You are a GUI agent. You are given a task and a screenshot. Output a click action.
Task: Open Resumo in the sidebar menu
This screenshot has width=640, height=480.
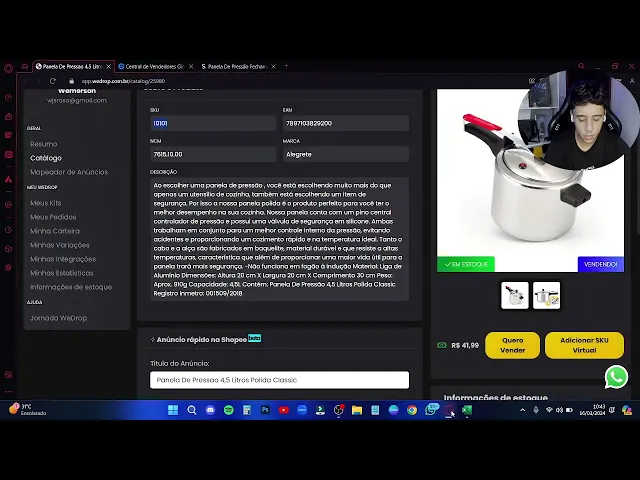(x=44, y=144)
